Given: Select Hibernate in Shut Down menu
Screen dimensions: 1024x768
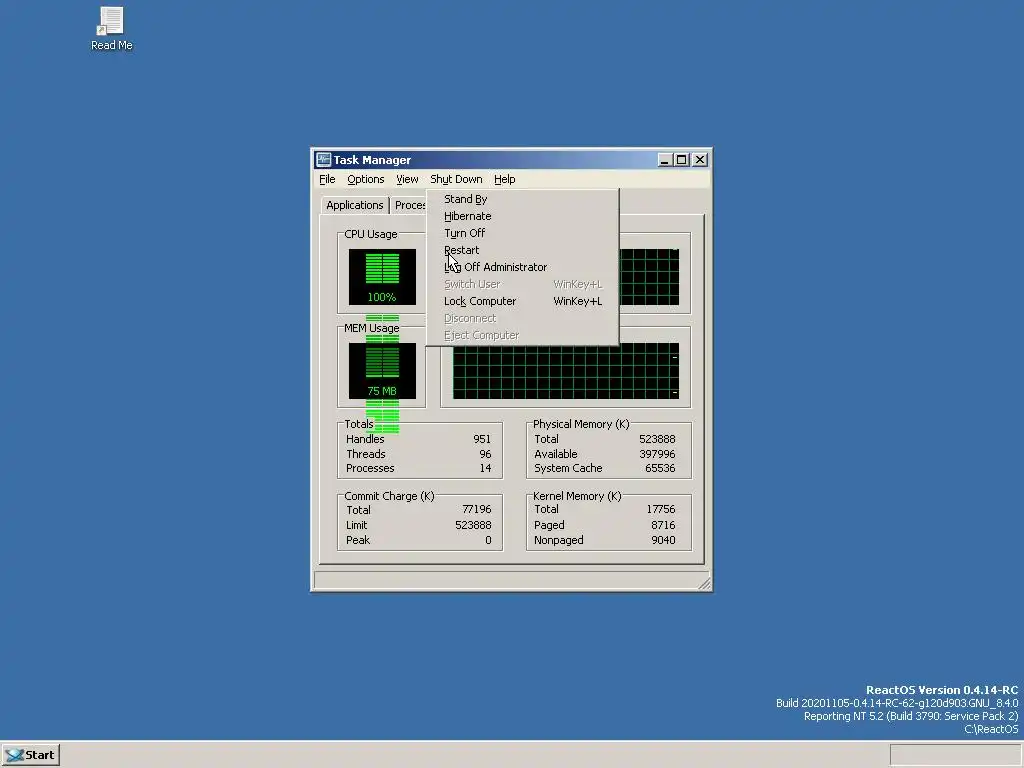Looking at the screenshot, I should click(522, 216).
